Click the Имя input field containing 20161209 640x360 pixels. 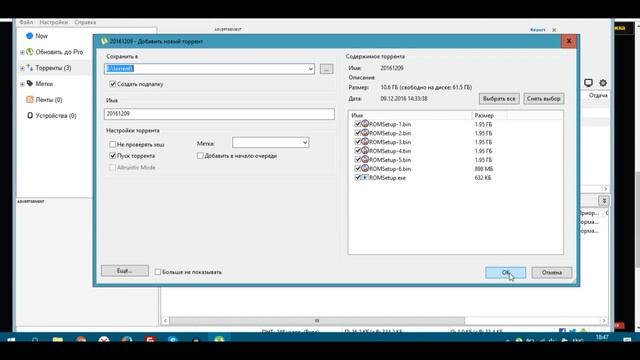[x=219, y=114]
